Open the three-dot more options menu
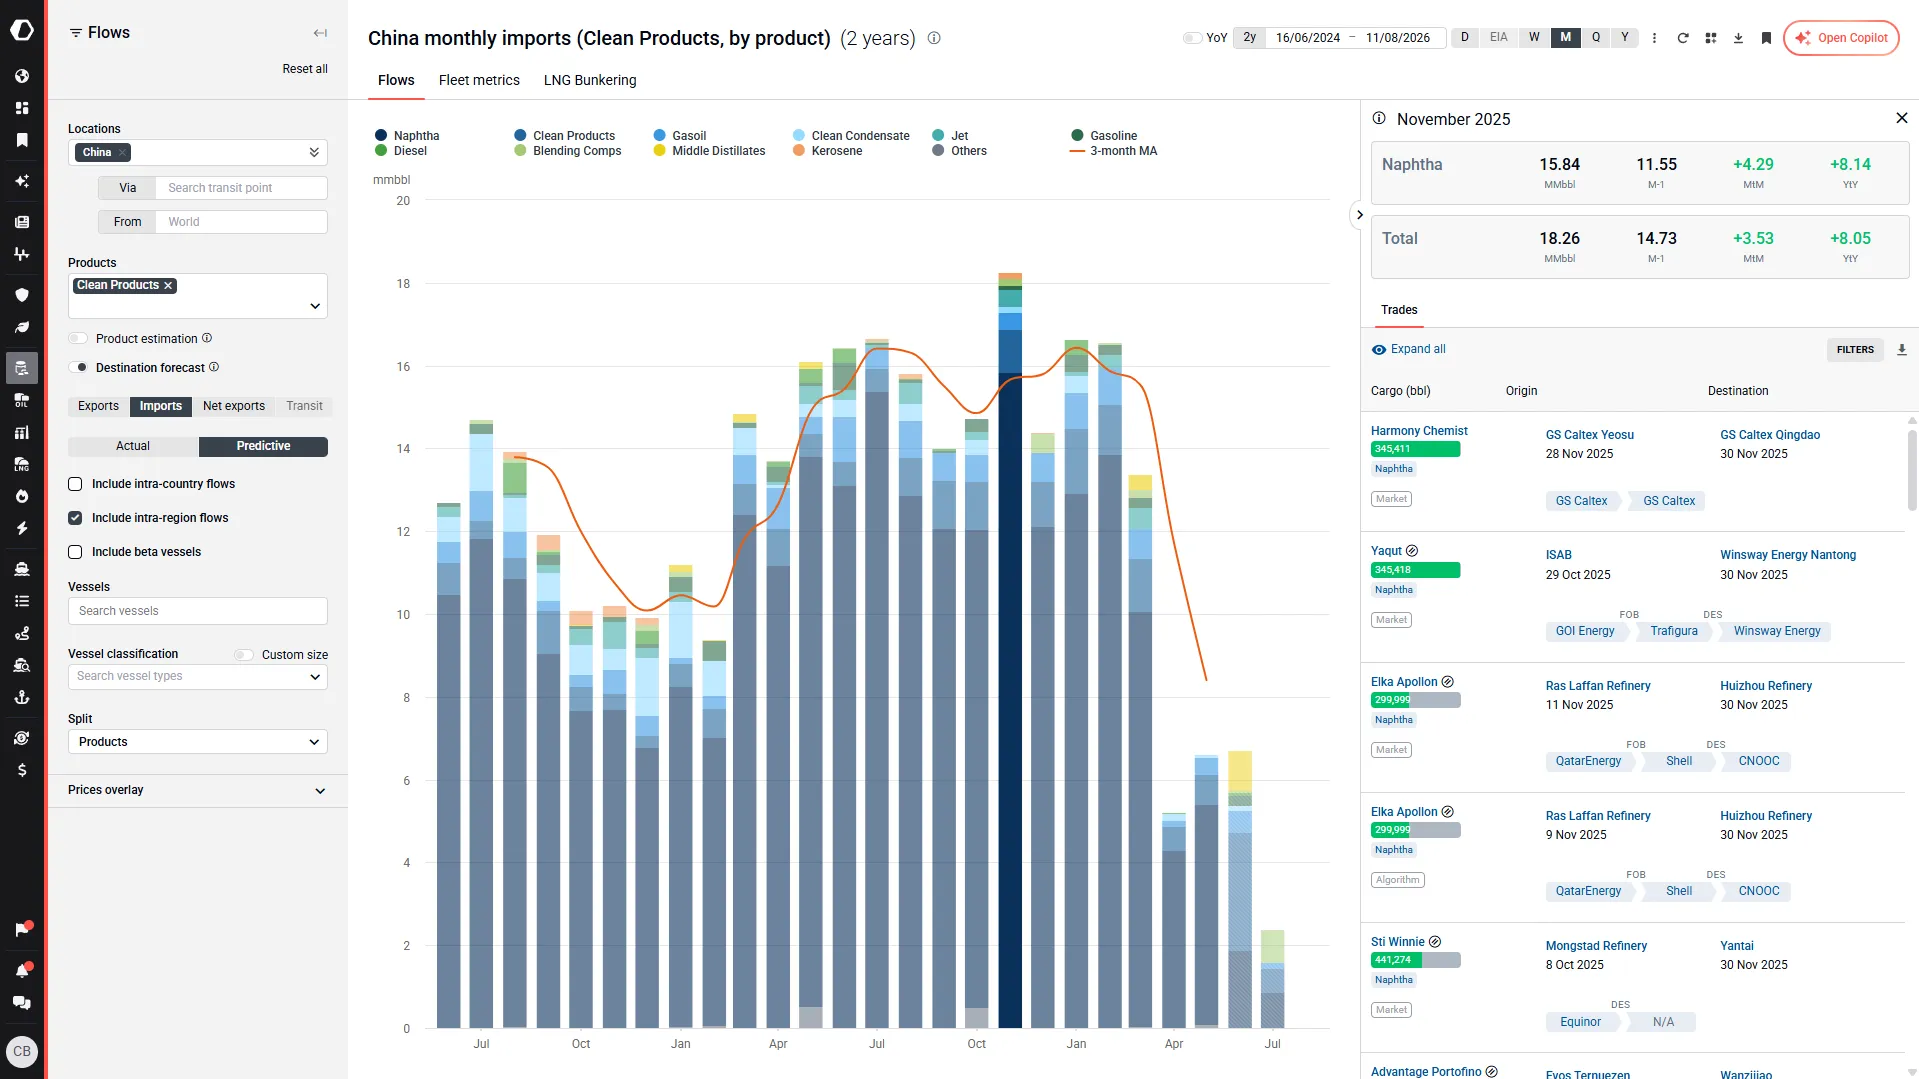The width and height of the screenshot is (1919, 1079). [1654, 38]
